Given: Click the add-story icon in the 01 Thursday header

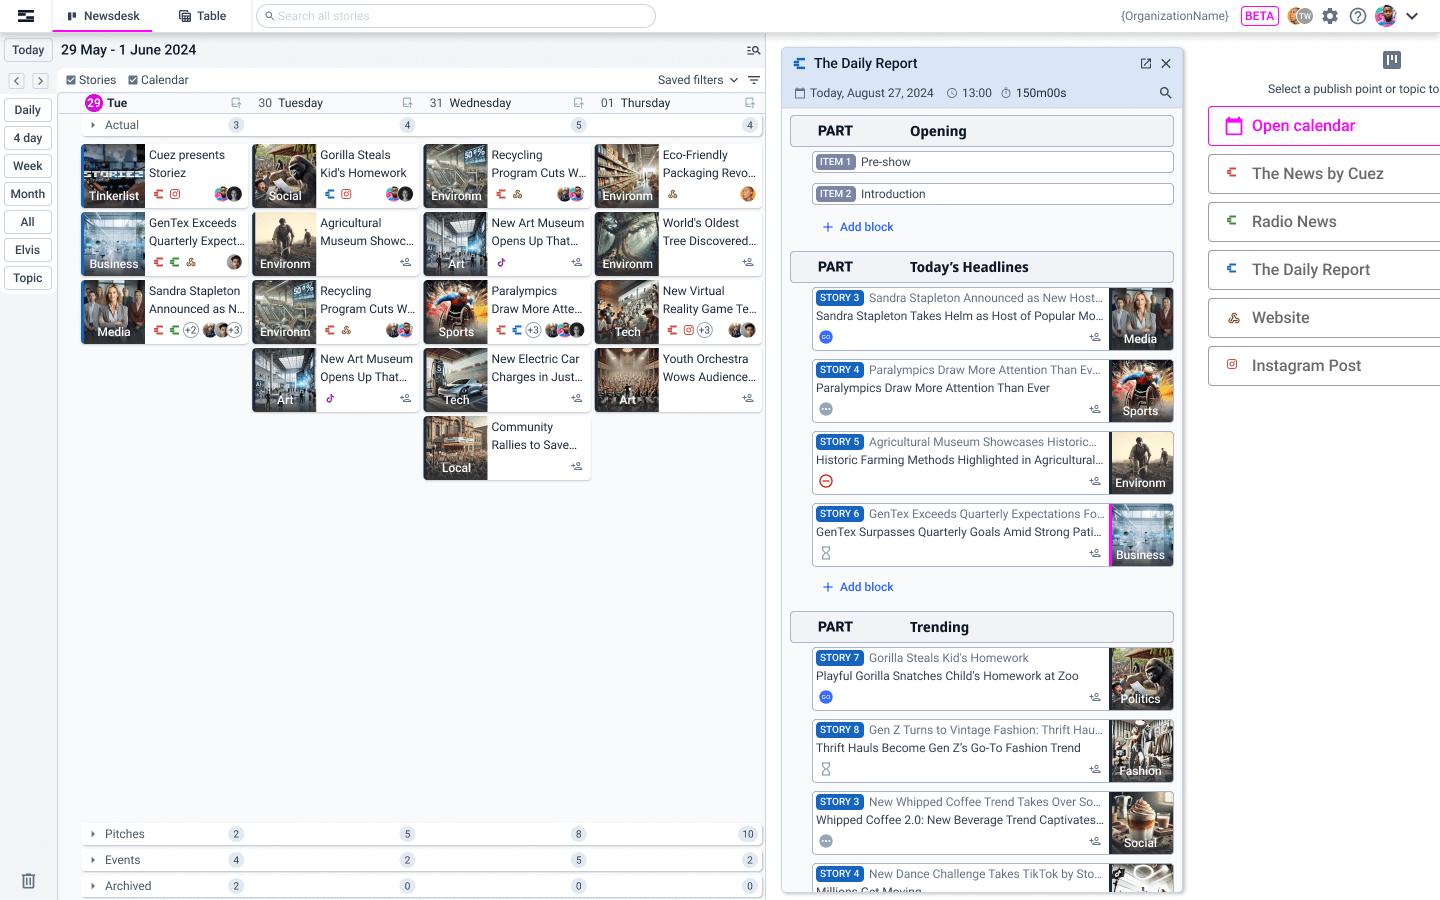Looking at the screenshot, I should coord(750,103).
